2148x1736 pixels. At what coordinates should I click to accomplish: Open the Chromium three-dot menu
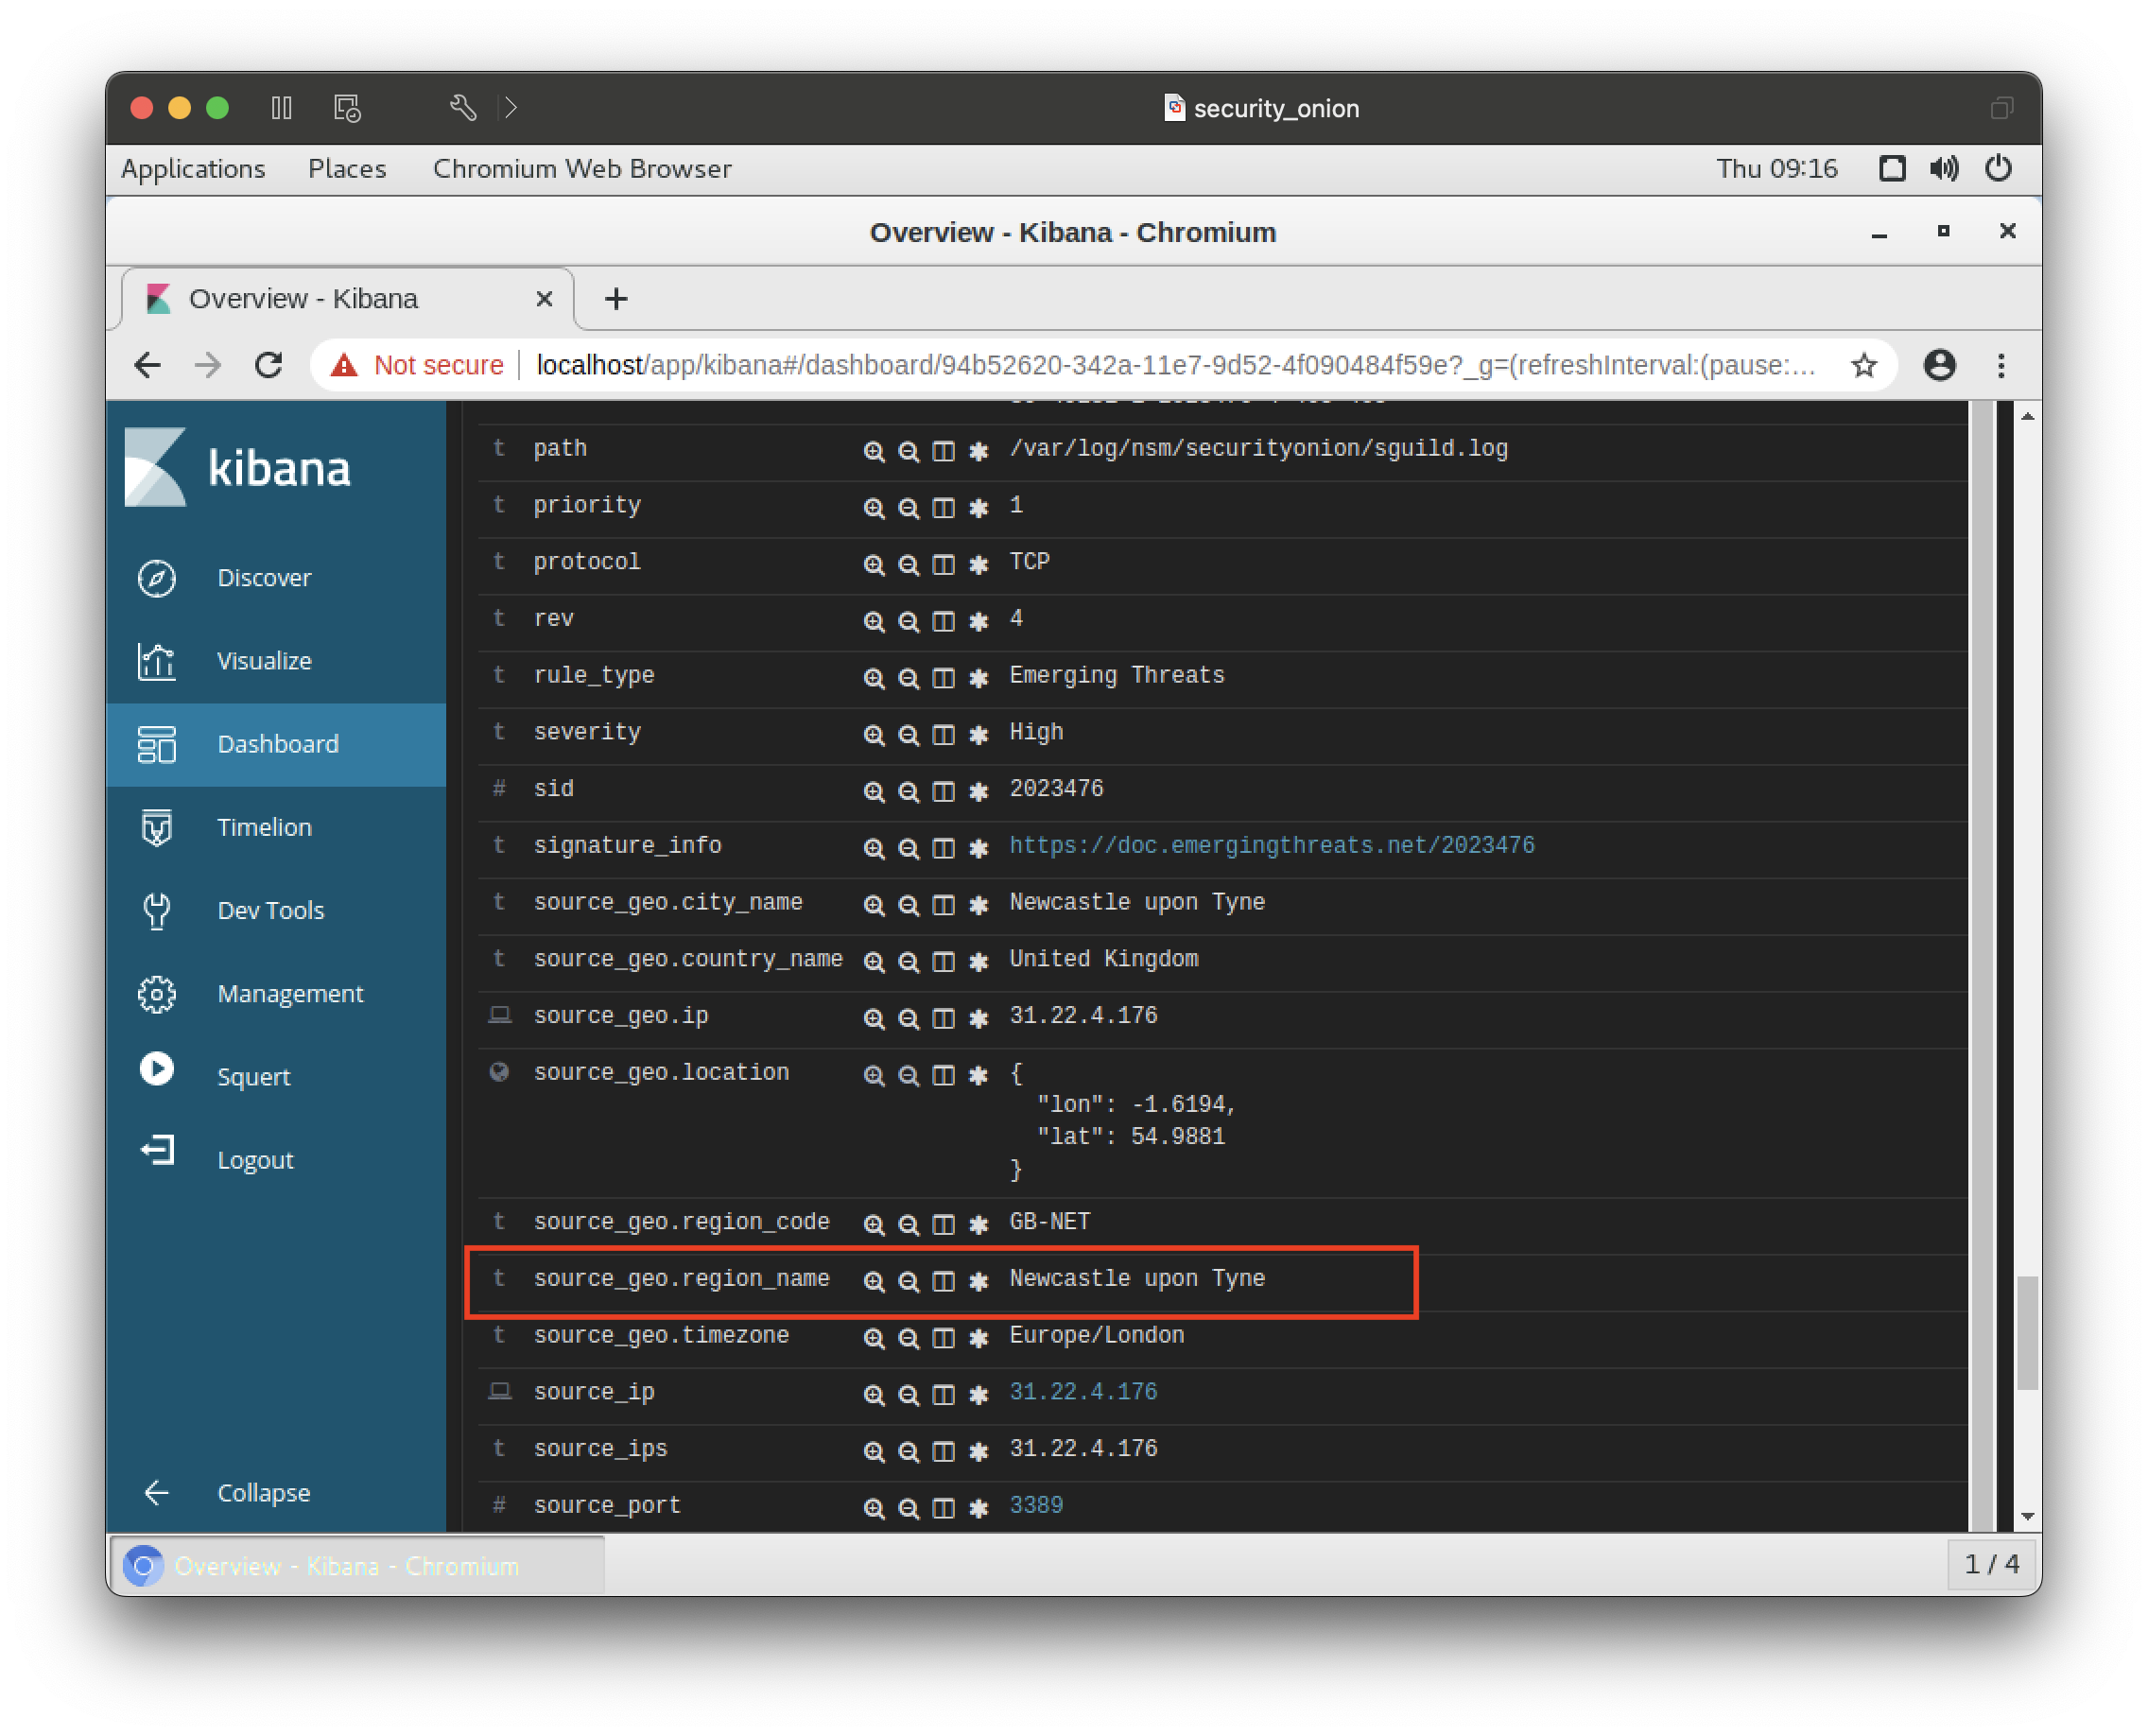point(2000,365)
